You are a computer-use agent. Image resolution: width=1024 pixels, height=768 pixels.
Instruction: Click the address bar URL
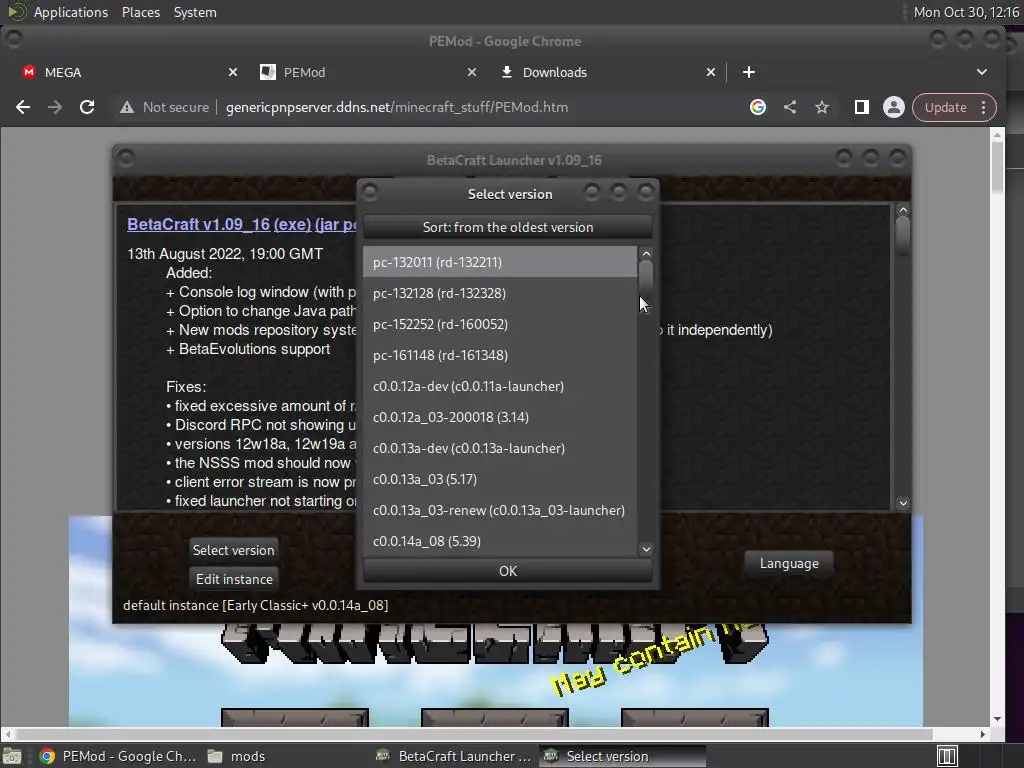pyautogui.click(x=396, y=107)
